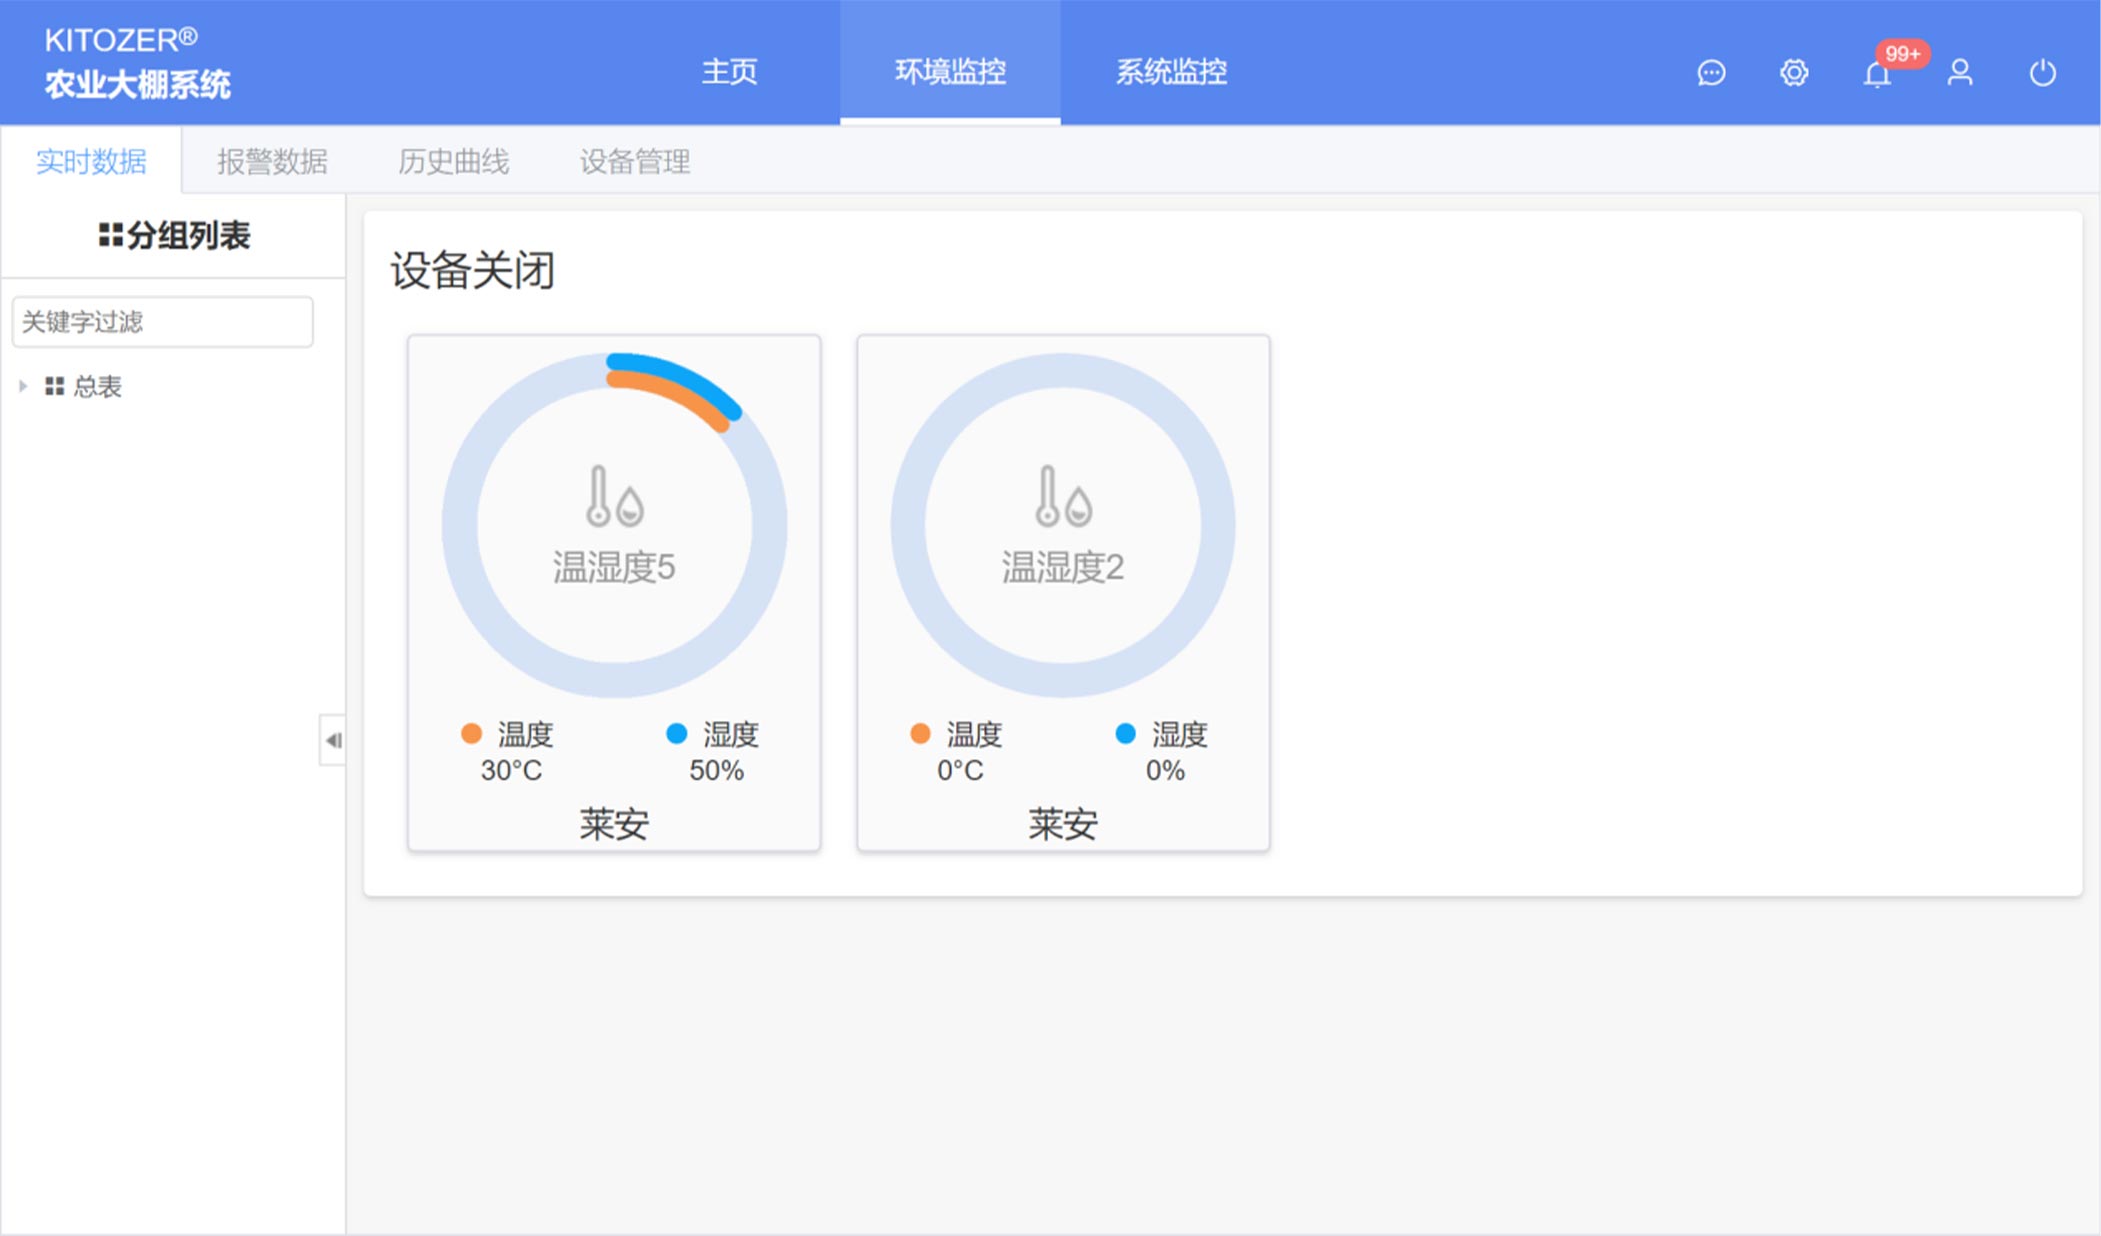Go to the 主页 tab
This screenshot has width=2101, height=1236.
tap(729, 72)
